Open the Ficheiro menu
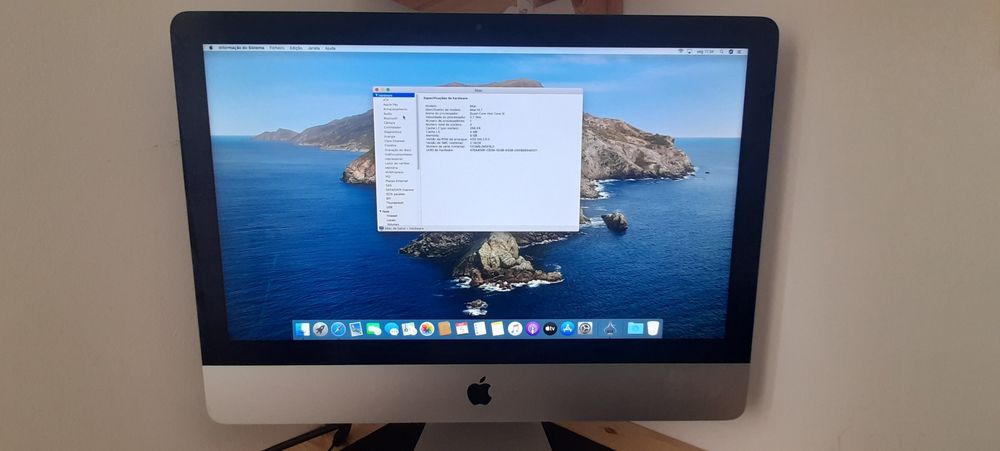 click(277, 48)
